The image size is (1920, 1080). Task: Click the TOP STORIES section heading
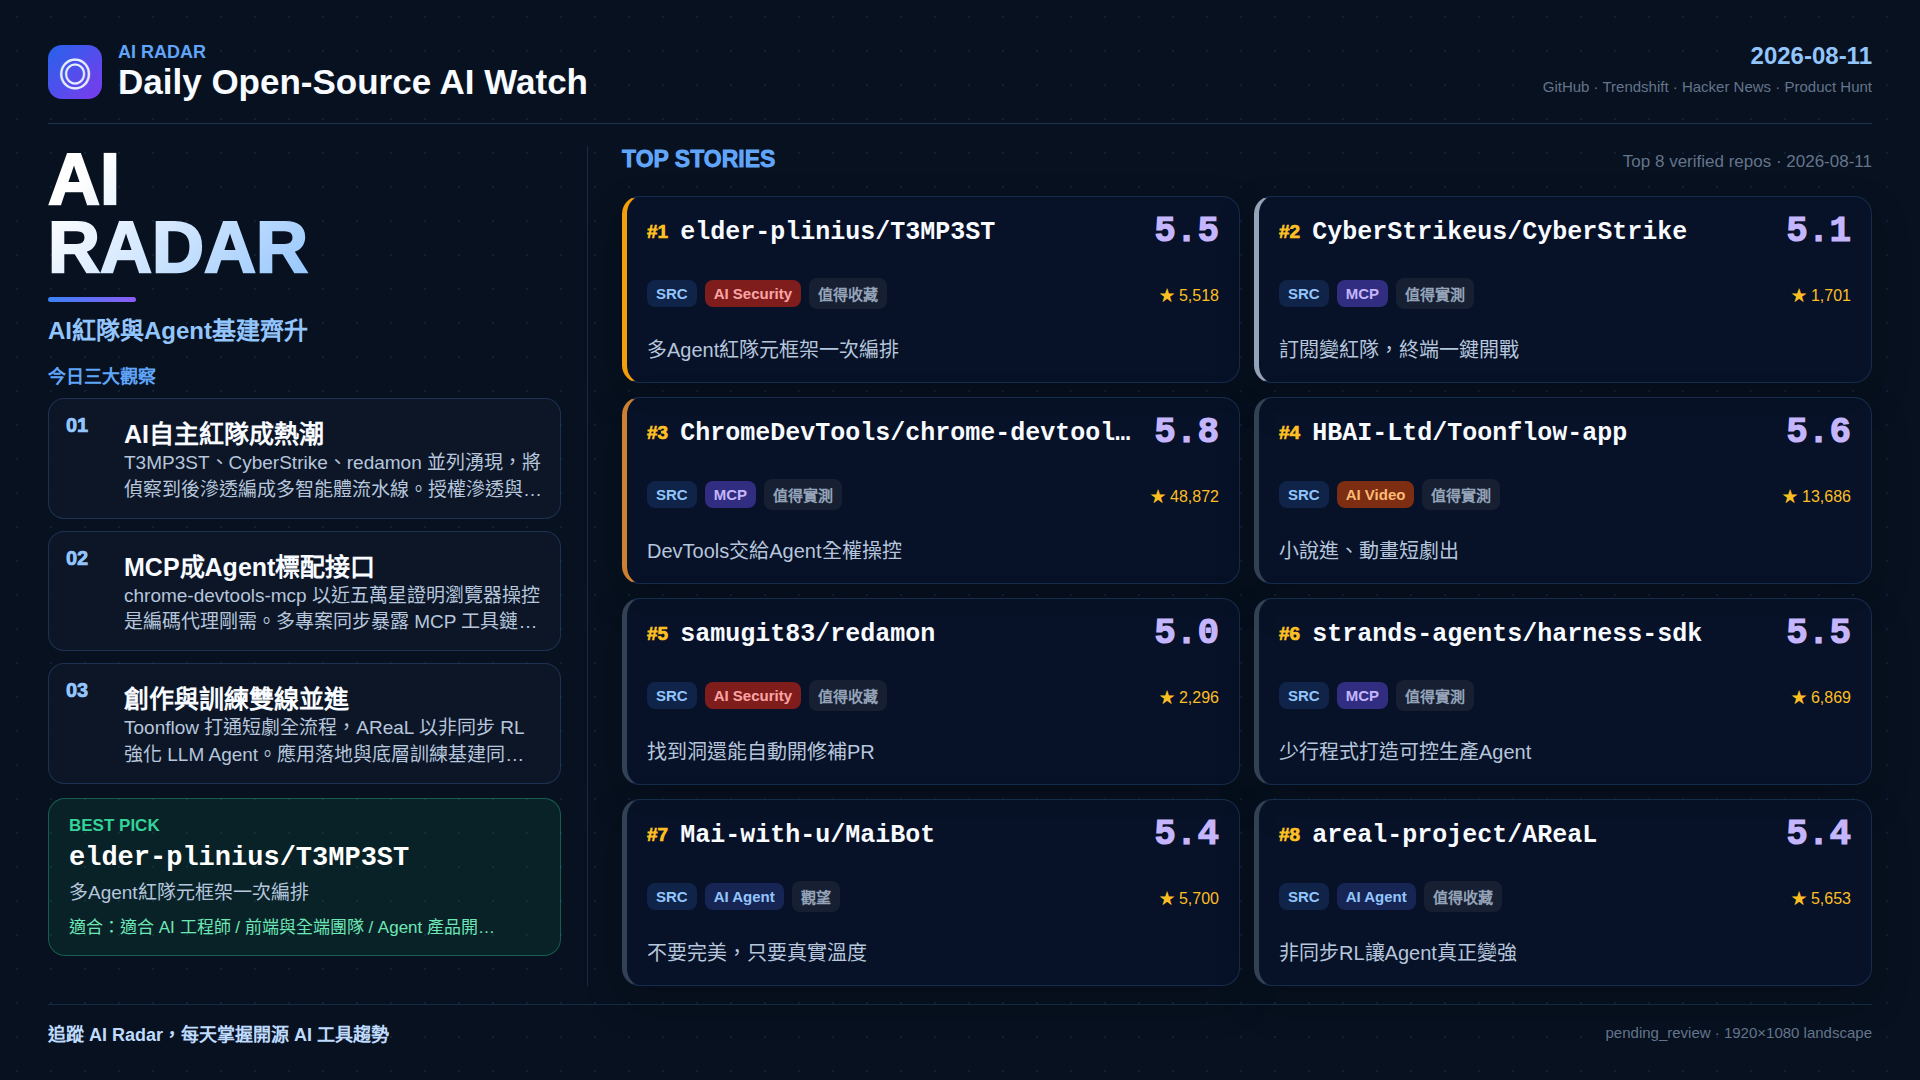698,159
